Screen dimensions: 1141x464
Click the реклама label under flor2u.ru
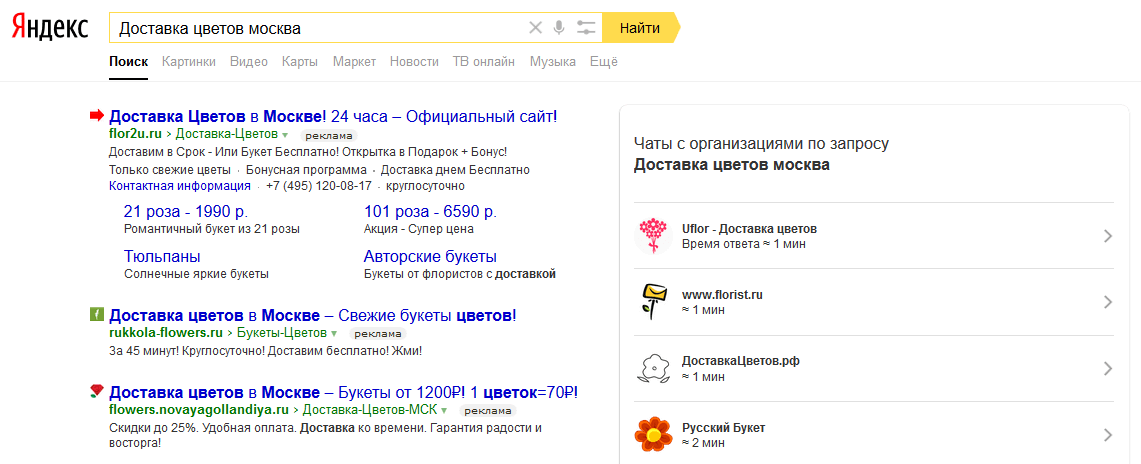pyautogui.click(x=329, y=135)
